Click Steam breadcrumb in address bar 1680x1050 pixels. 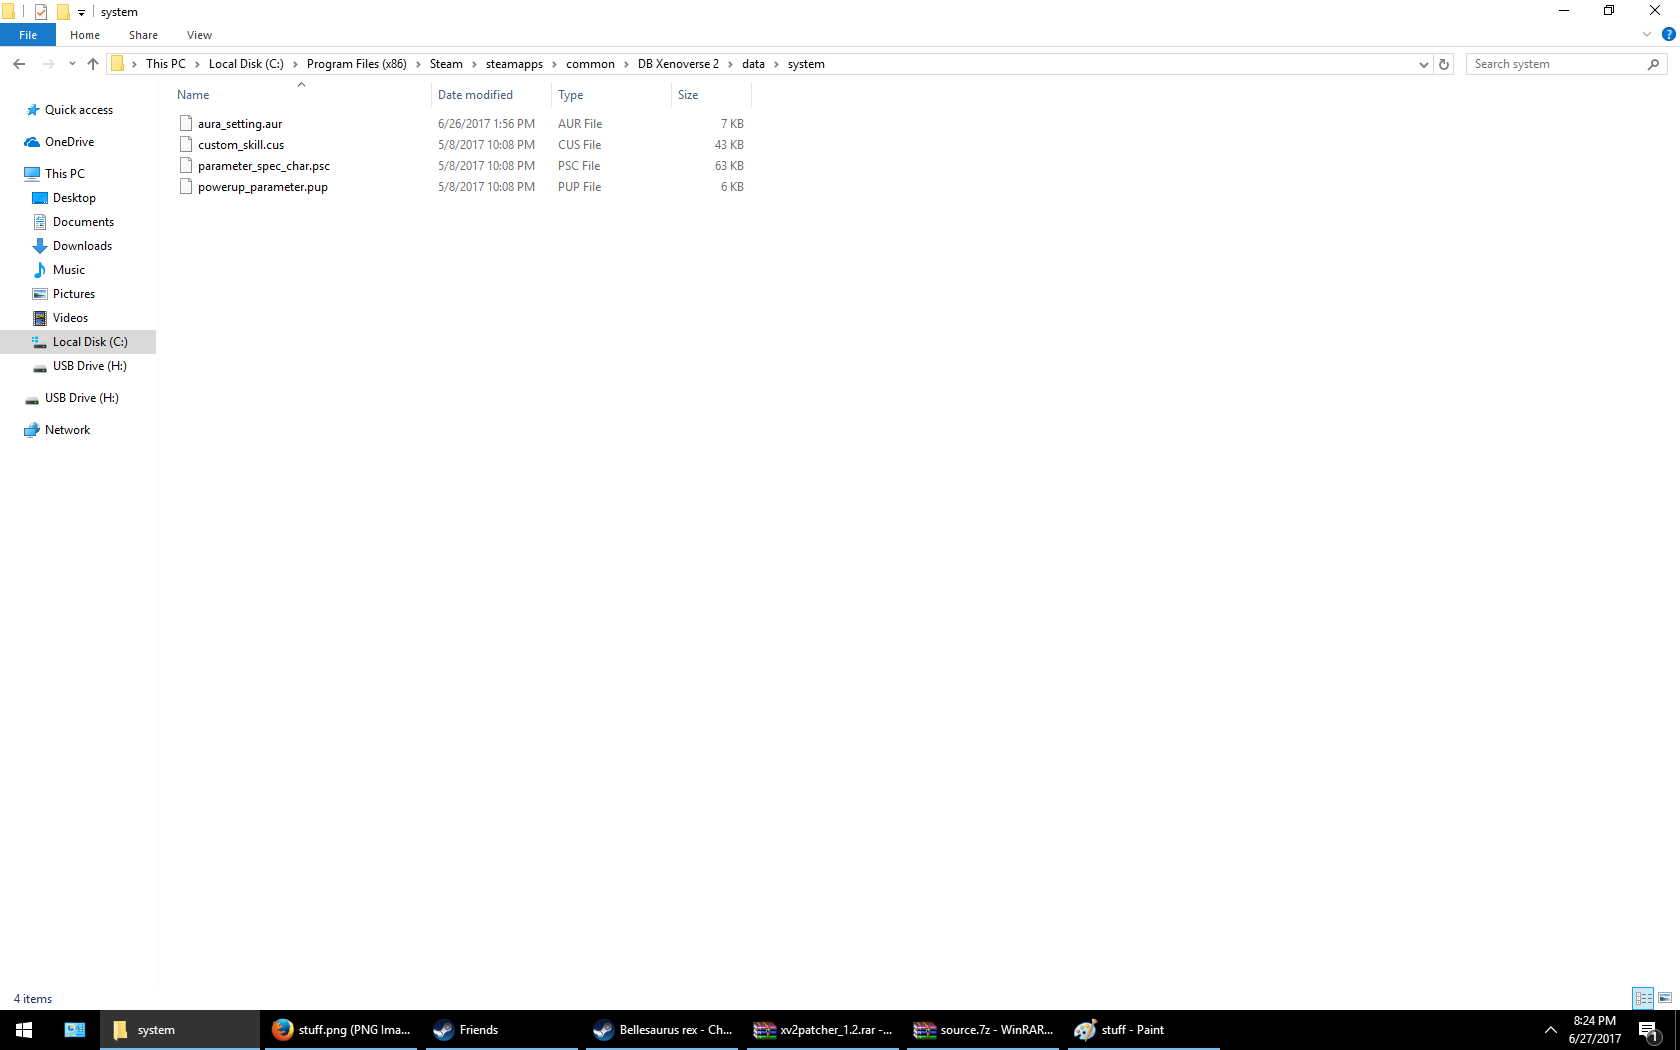[x=446, y=64]
